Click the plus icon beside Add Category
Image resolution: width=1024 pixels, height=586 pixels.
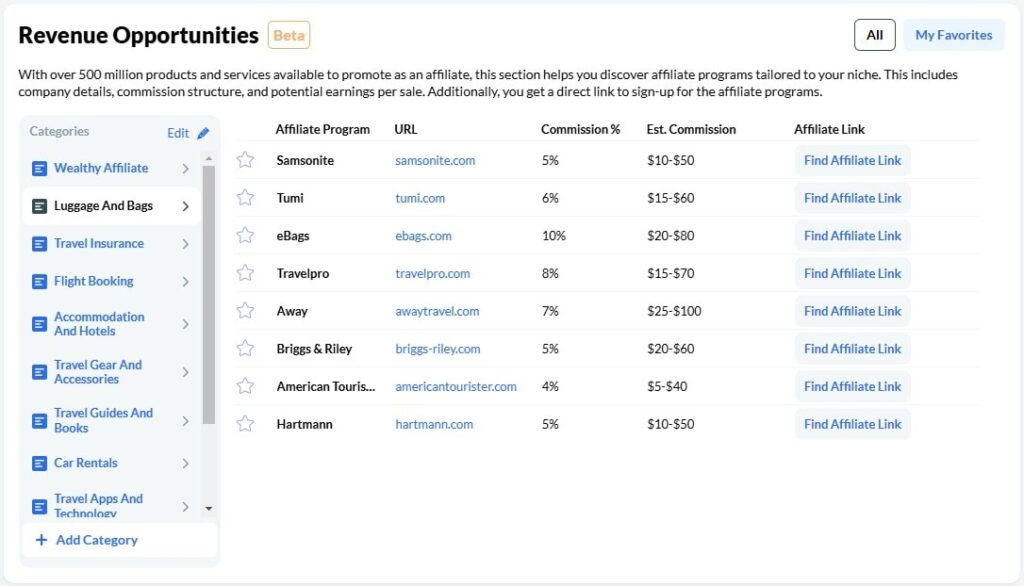(x=41, y=540)
